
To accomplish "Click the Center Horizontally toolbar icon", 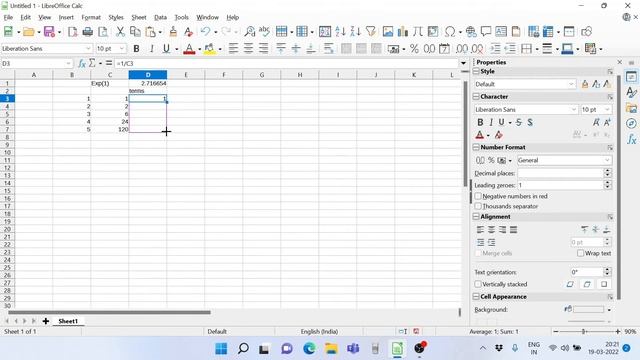I will pos(248,49).
